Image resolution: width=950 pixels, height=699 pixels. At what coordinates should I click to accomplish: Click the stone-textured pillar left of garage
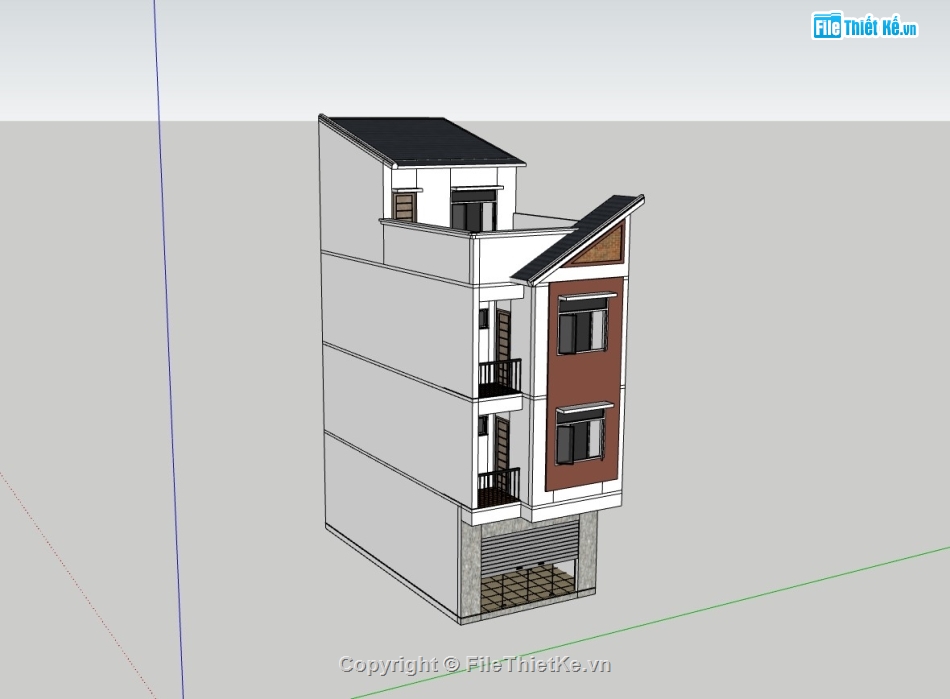470,569
